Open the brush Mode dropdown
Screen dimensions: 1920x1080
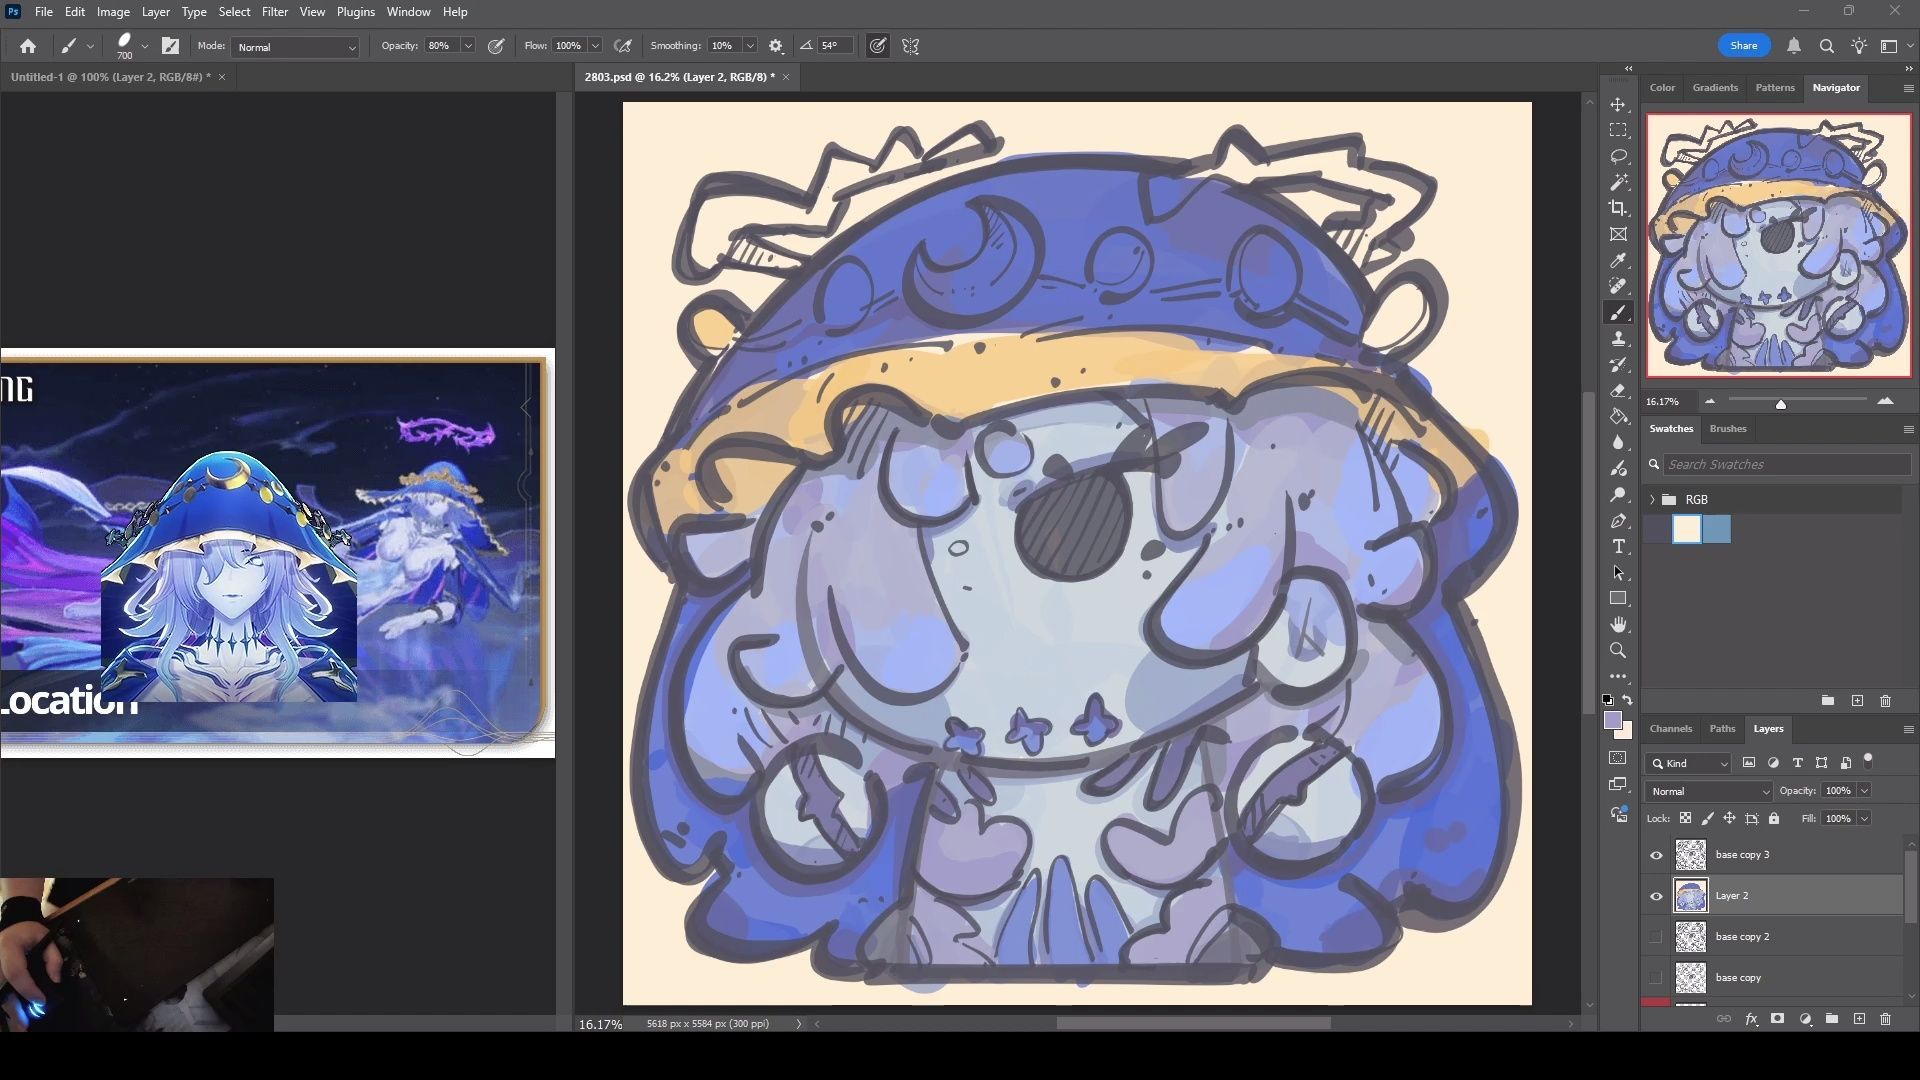click(295, 47)
